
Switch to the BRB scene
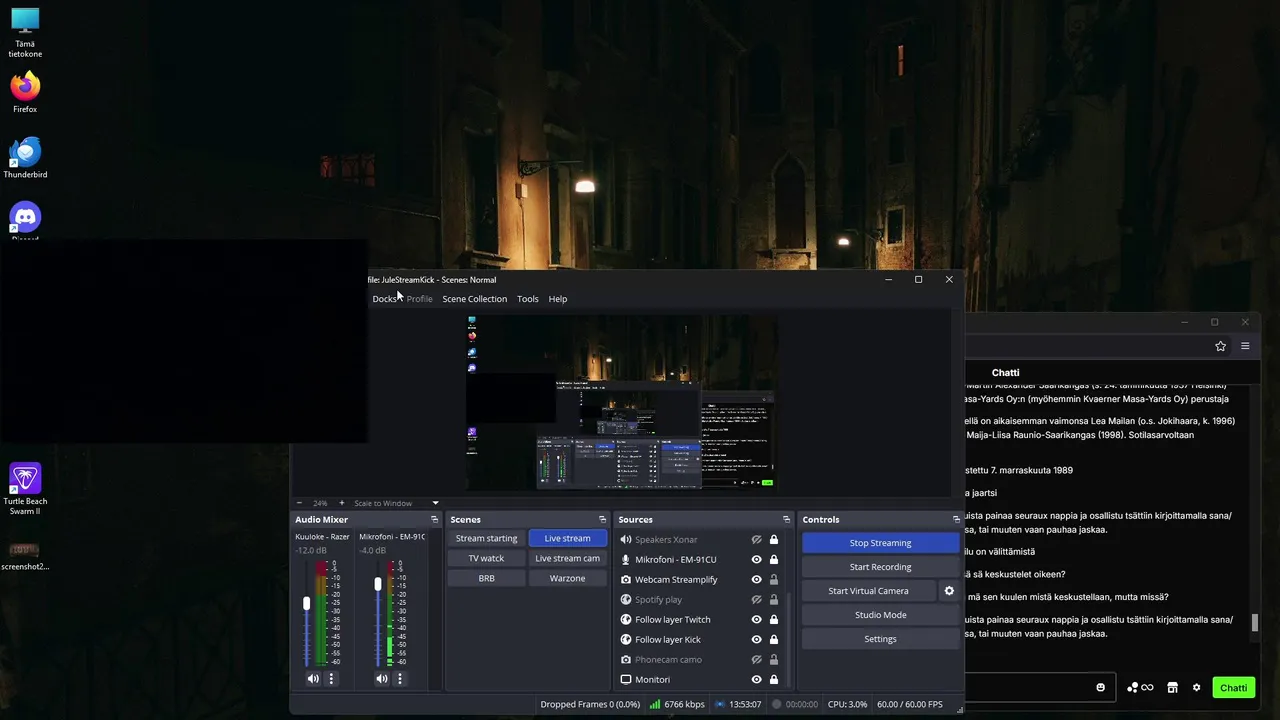pos(486,578)
